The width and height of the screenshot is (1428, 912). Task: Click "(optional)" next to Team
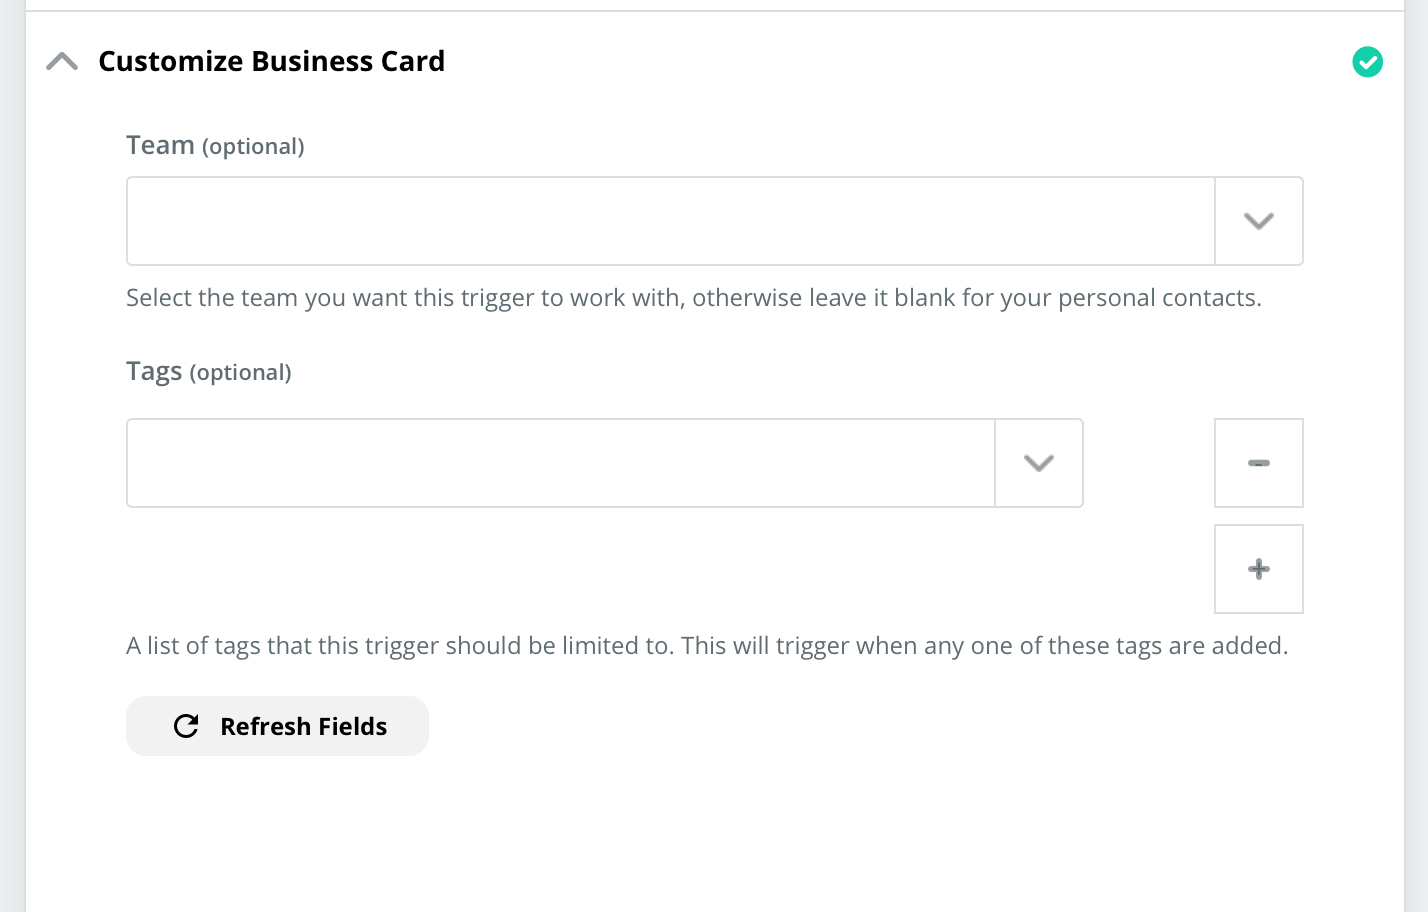tap(253, 147)
